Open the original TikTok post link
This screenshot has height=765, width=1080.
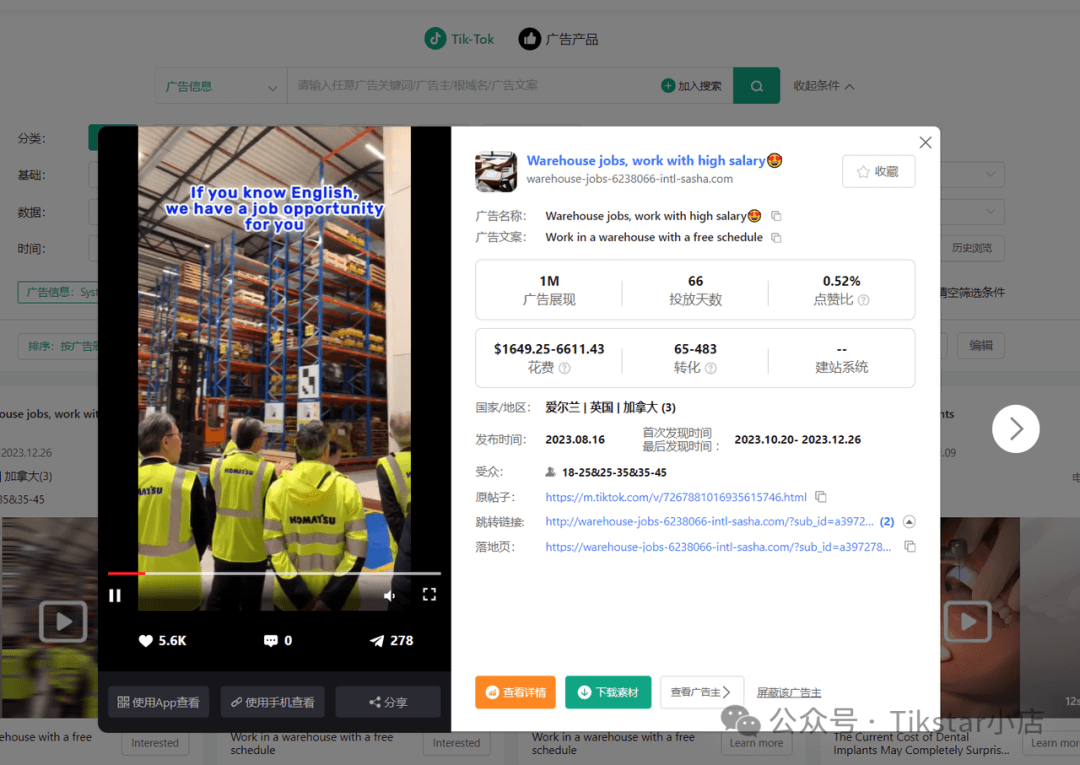pyautogui.click(x=676, y=497)
